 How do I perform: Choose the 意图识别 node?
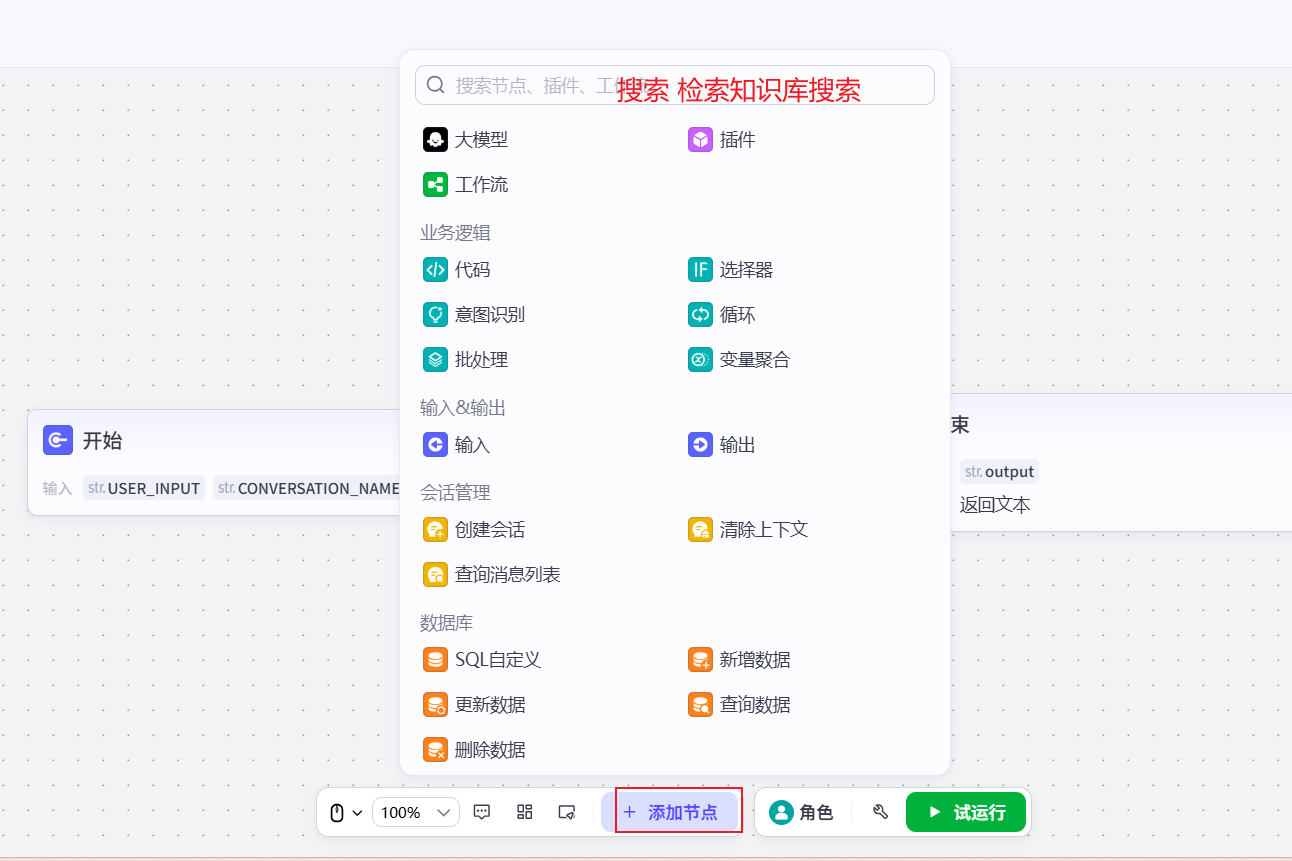(x=474, y=315)
